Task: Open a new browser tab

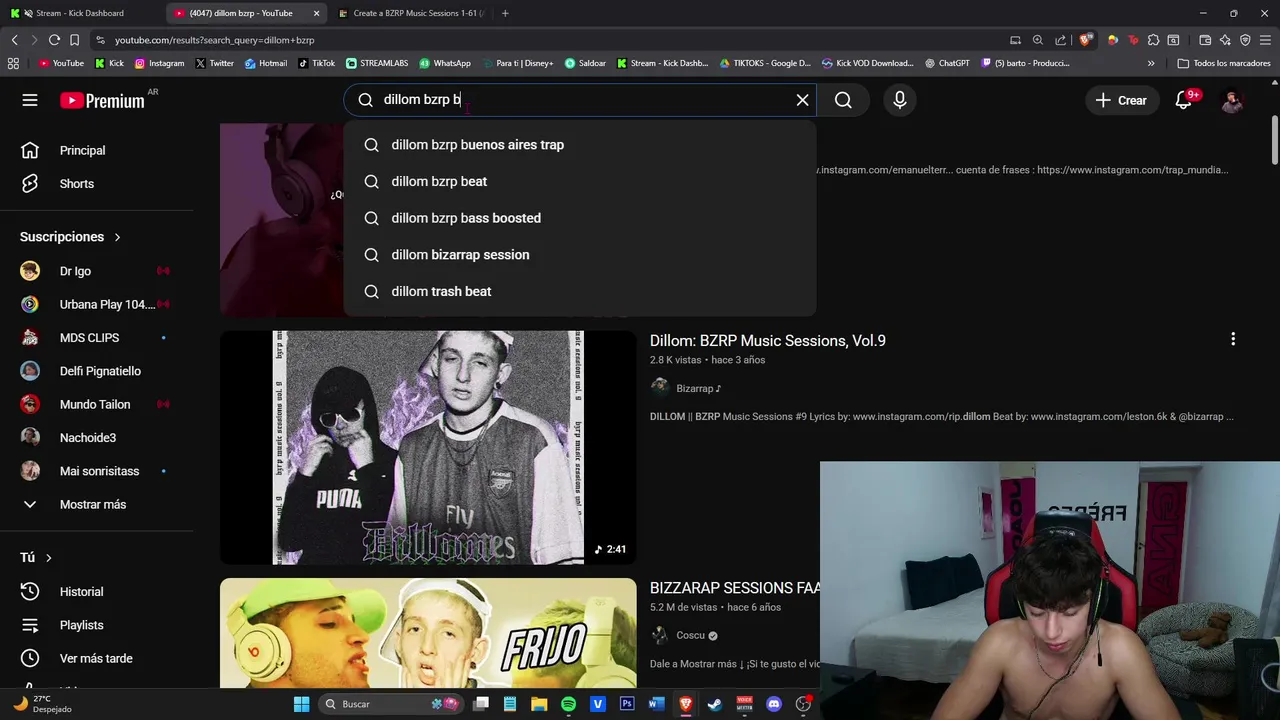Action: point(505,13)
